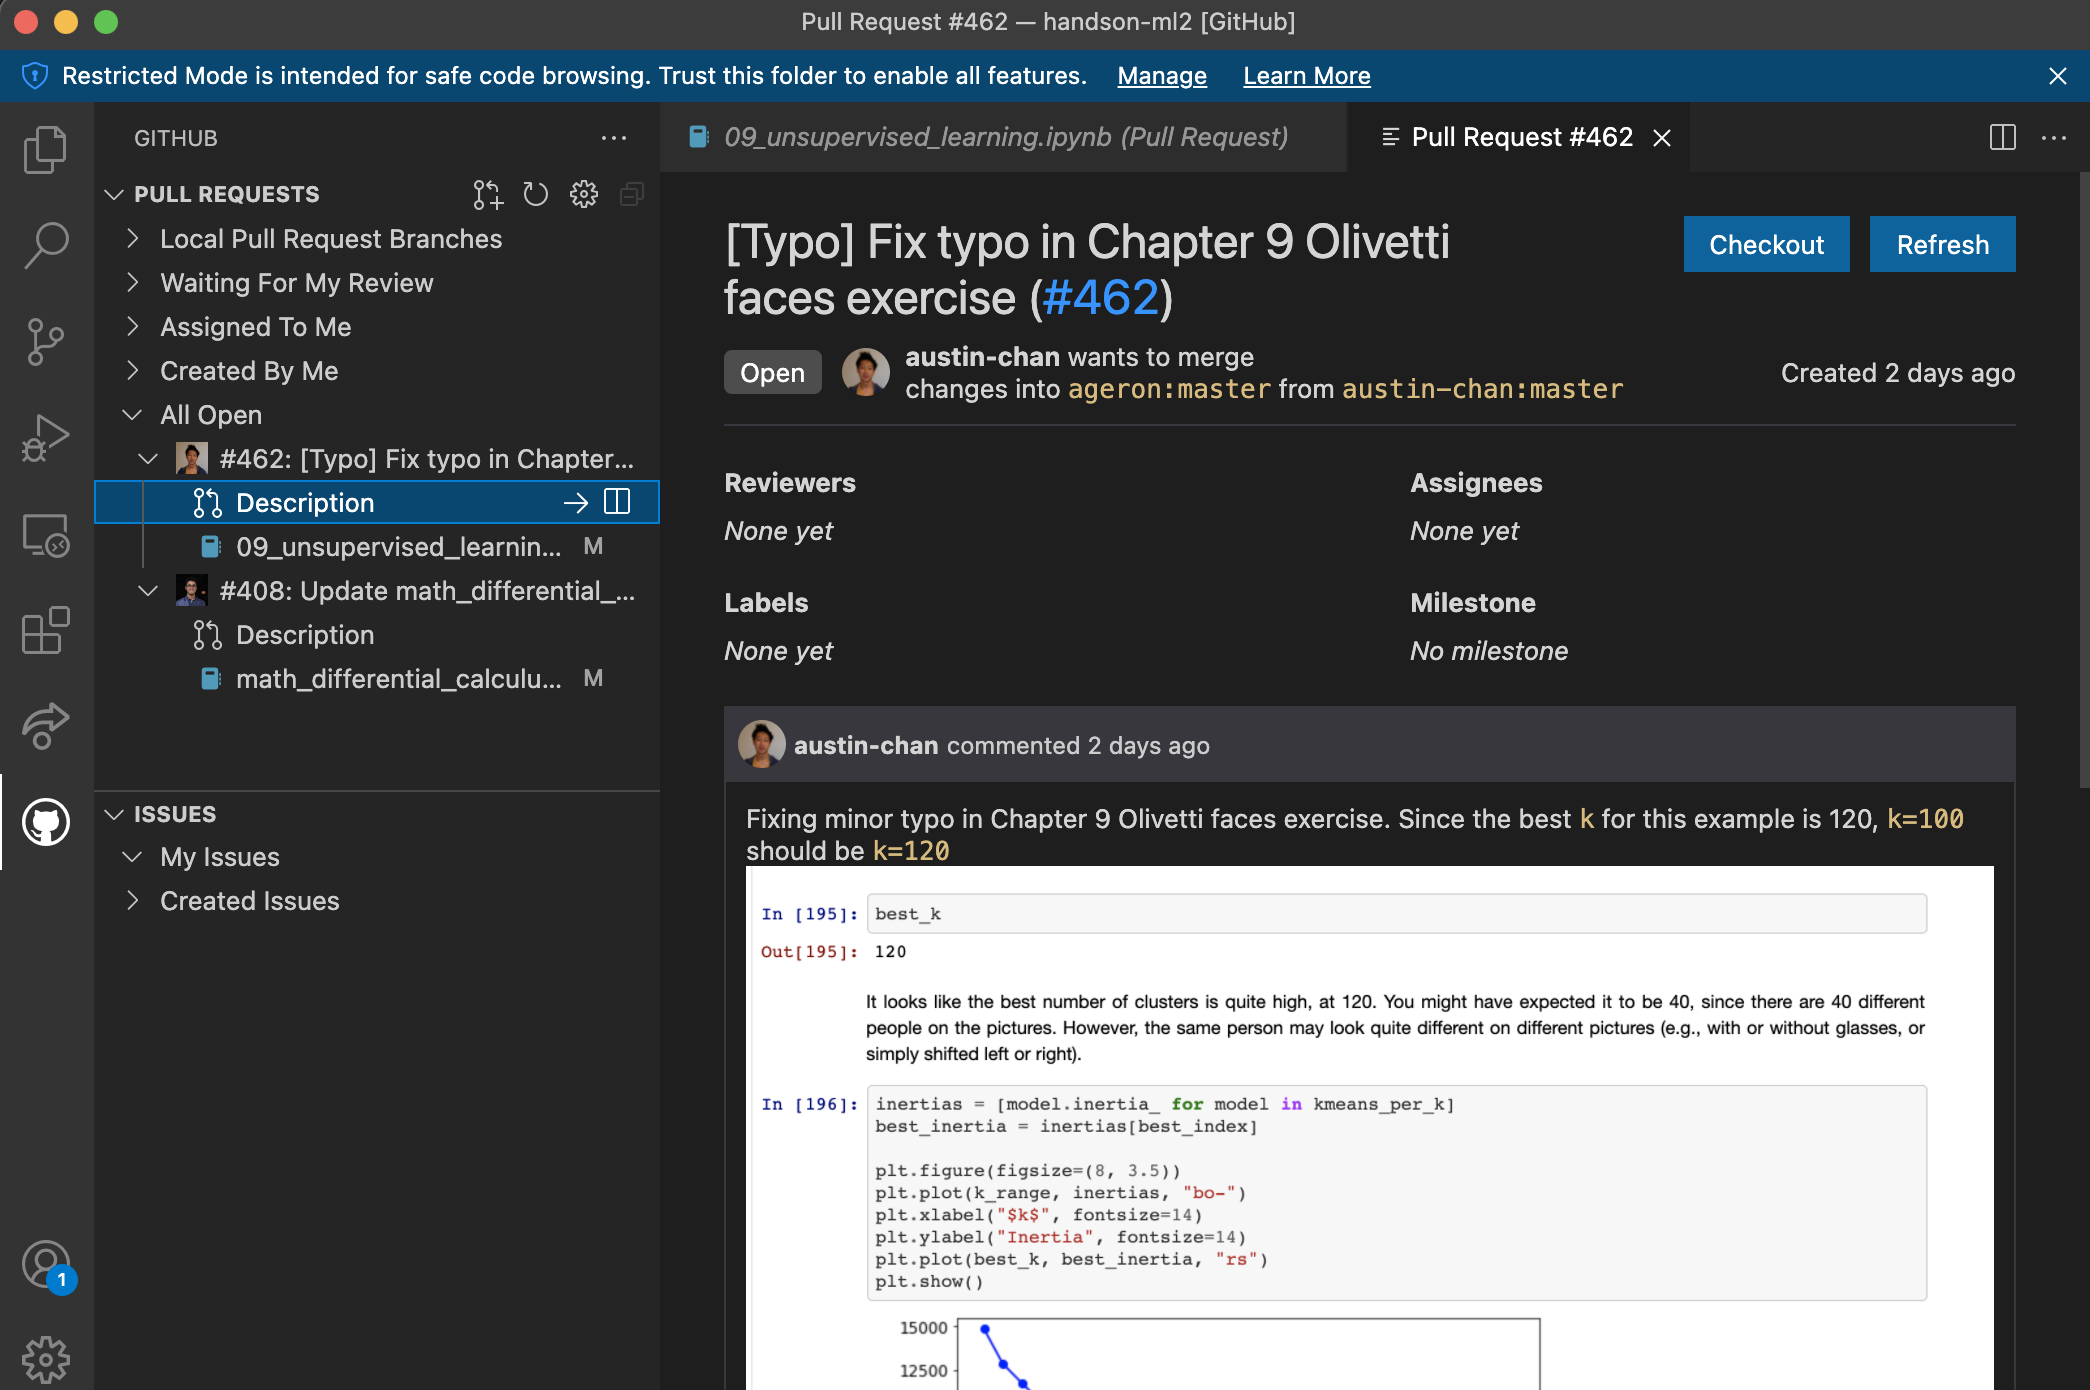
Task: Open the Extensions view
Action: click(x=46, y=631)
